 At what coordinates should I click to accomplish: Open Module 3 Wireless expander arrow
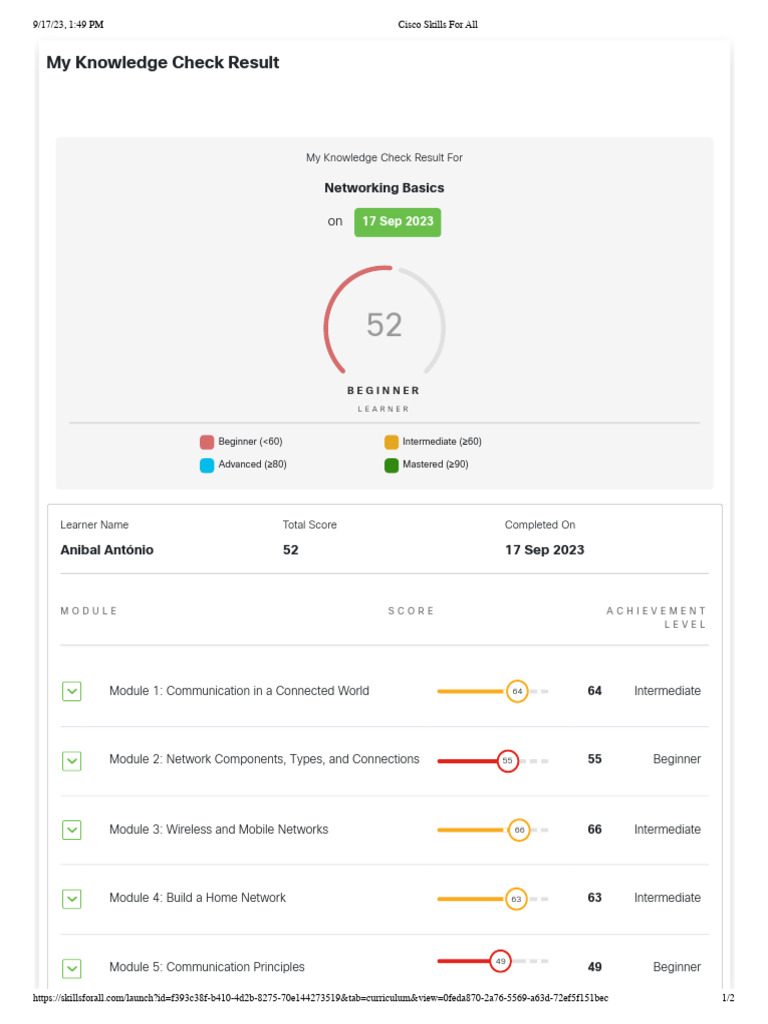pyautogui.click(x=72, y=830)
